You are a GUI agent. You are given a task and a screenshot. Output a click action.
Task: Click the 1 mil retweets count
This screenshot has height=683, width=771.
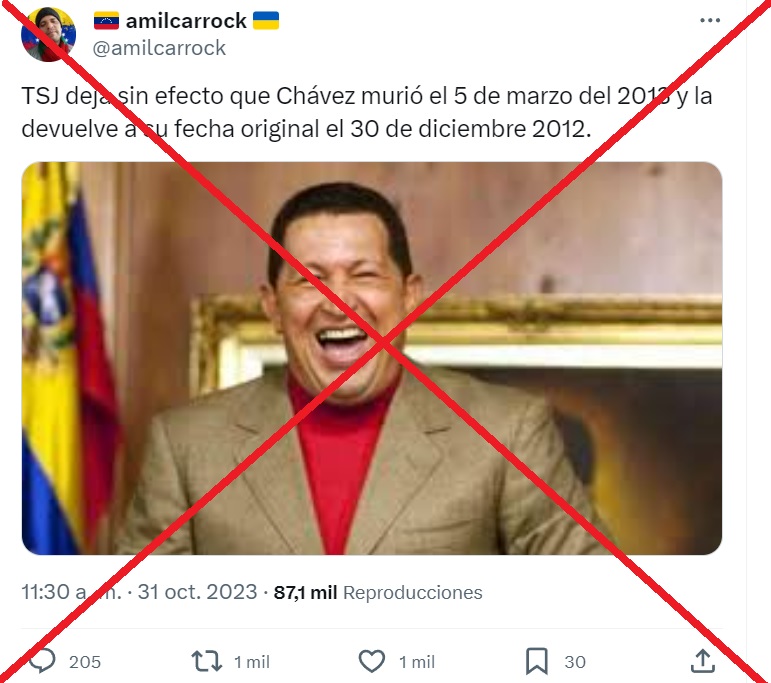point(252,662)
